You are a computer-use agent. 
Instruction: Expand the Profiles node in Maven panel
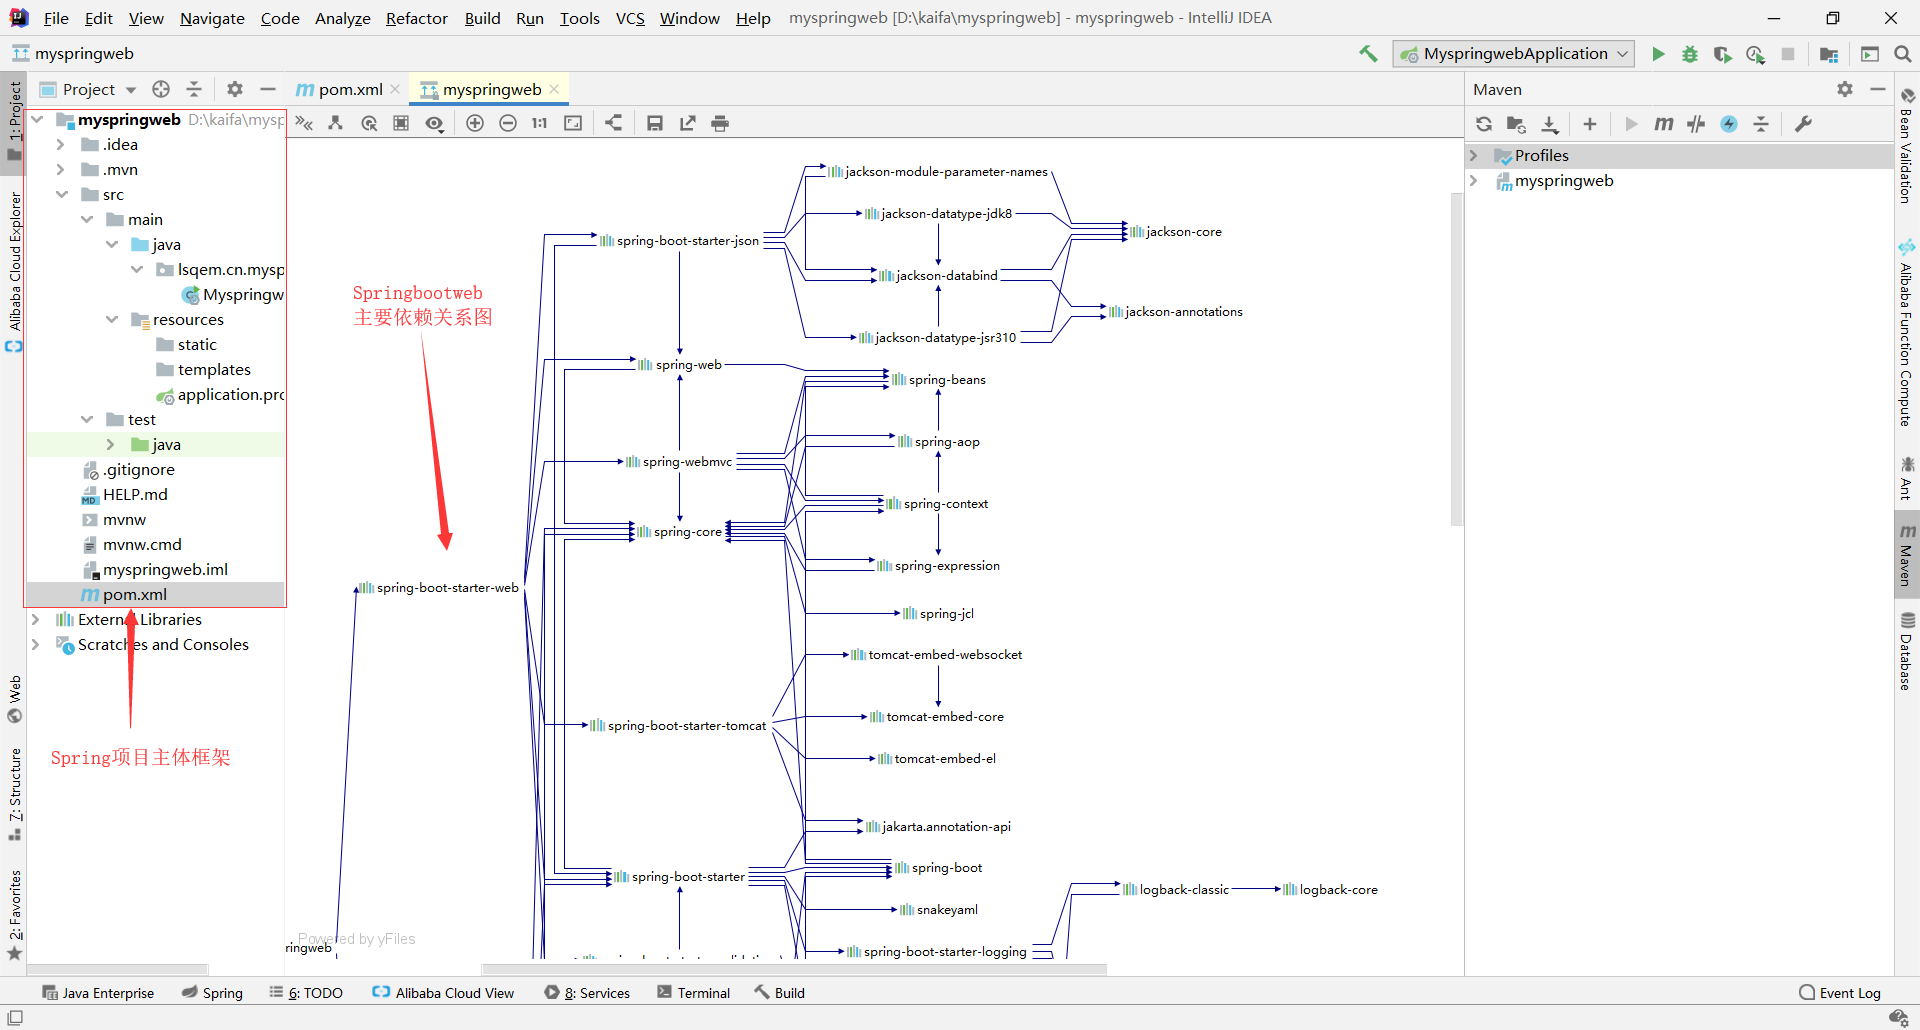click(1473, 156)
